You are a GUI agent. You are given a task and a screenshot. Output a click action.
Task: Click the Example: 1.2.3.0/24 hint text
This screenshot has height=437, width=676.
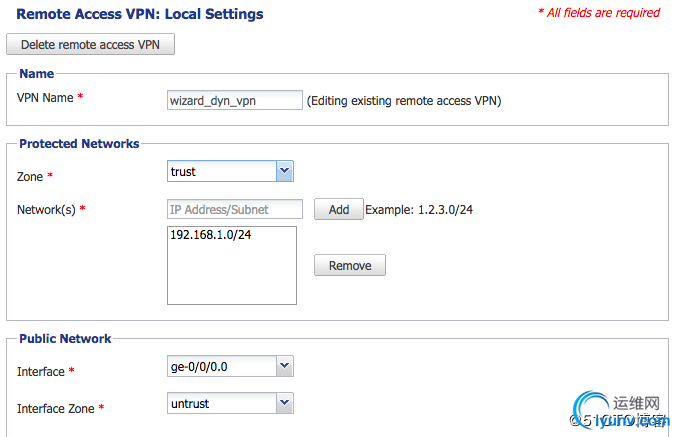pos(419,209)
